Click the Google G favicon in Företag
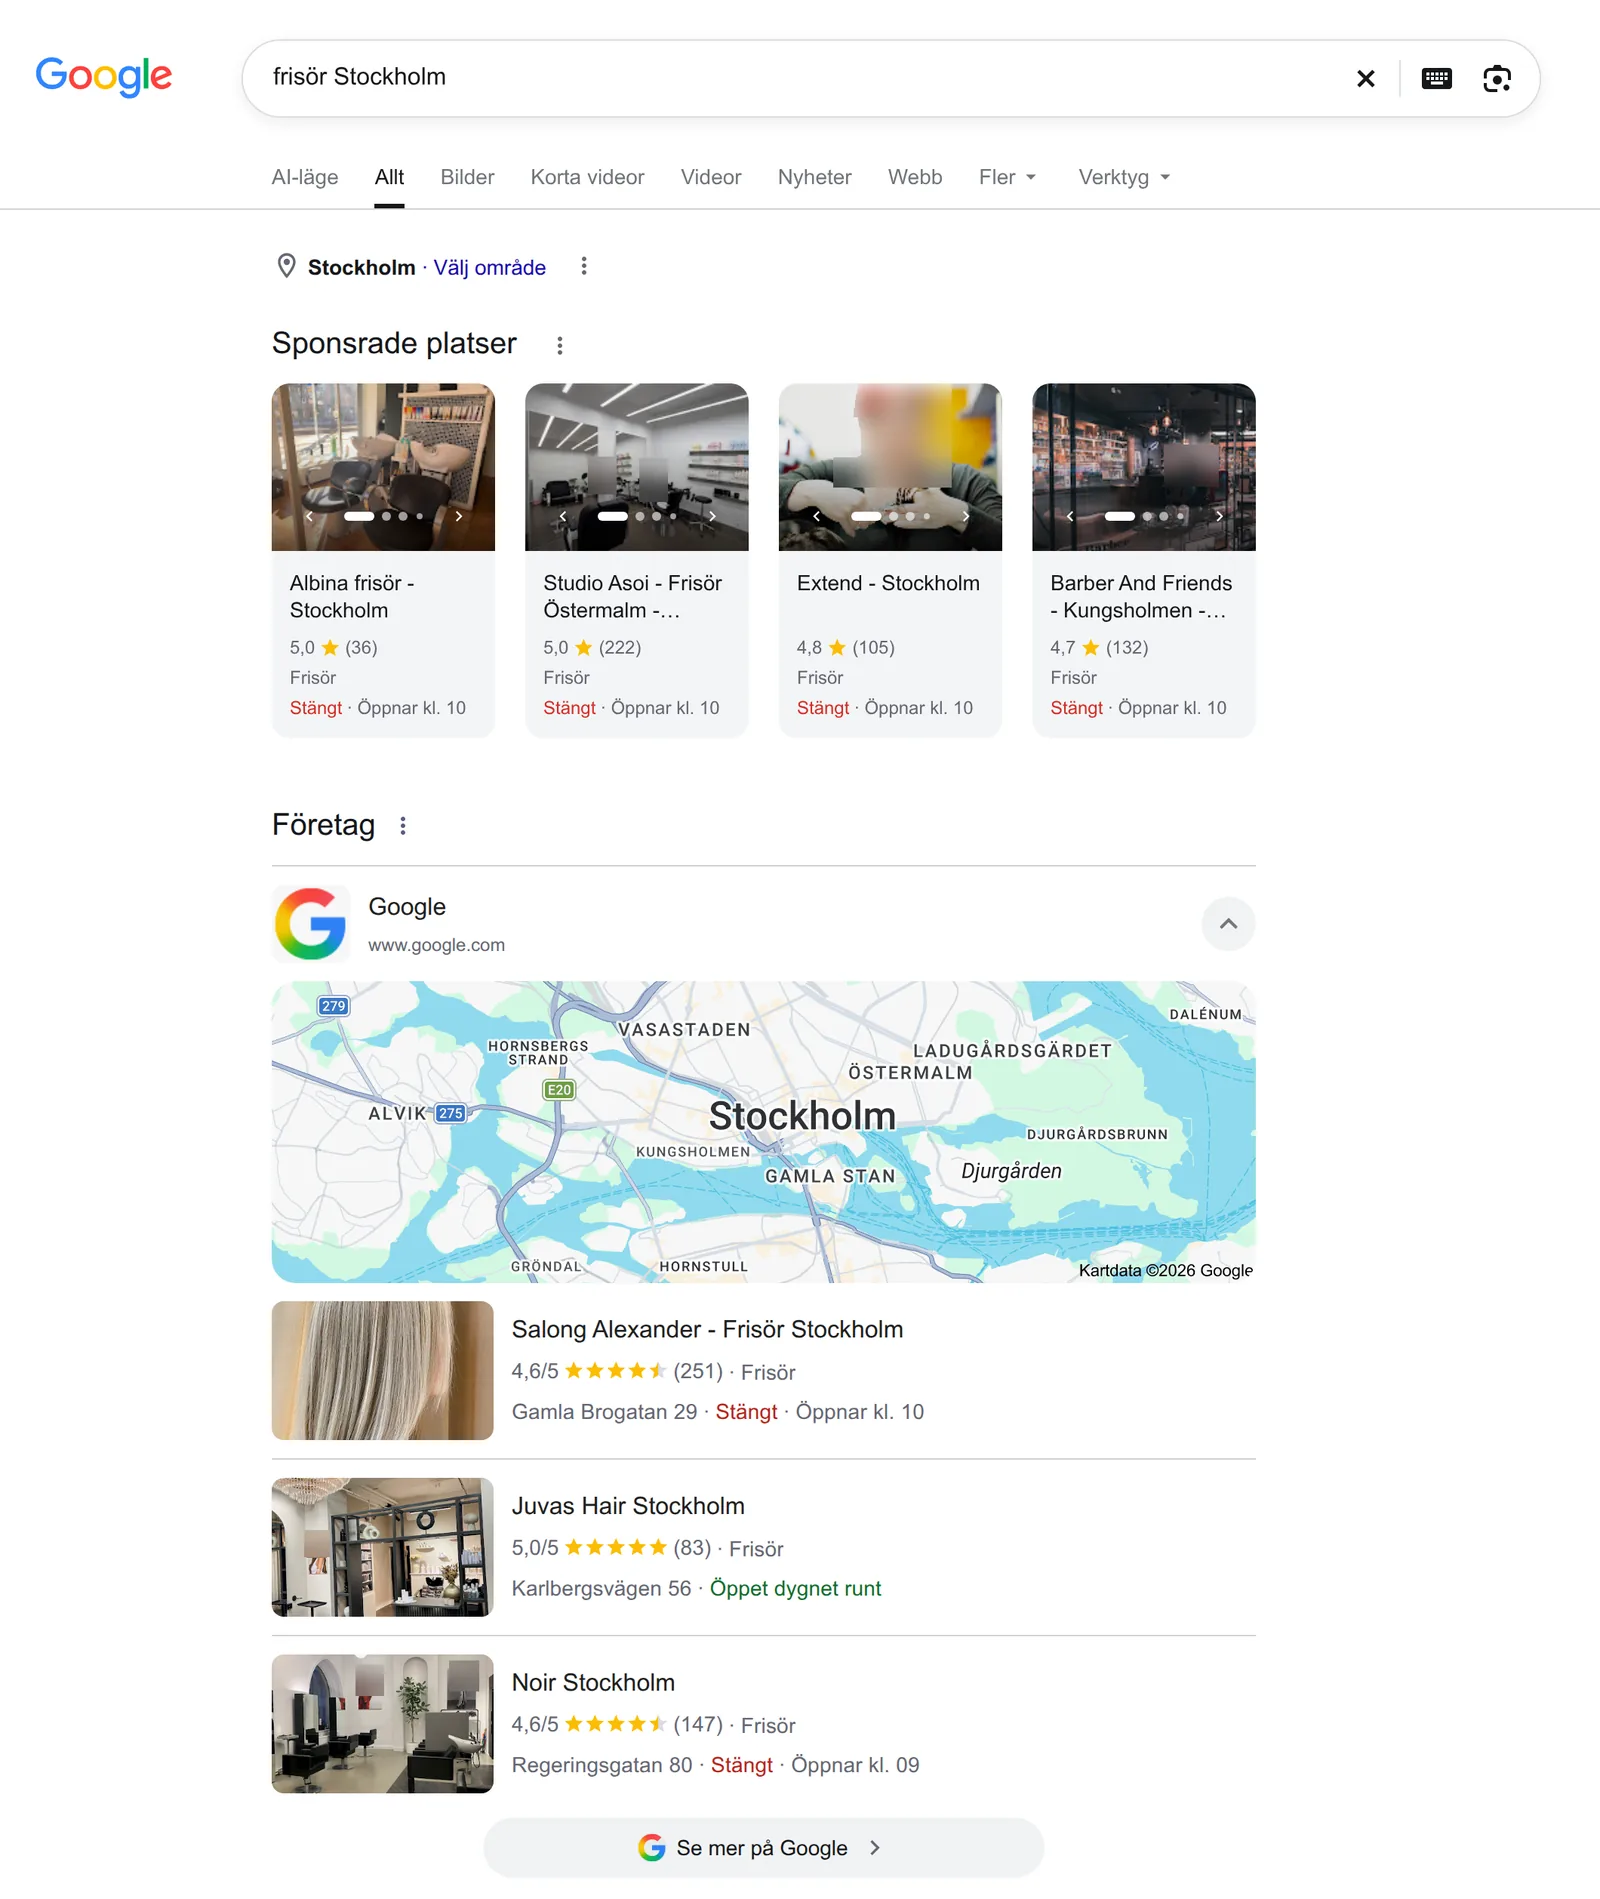The height and width of the screenshot is (1899, 1600). click(311, 924)
